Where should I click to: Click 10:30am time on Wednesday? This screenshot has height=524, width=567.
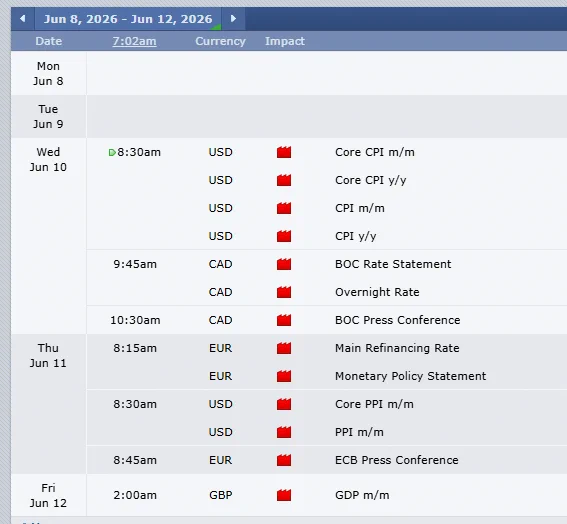coord(135,320)
